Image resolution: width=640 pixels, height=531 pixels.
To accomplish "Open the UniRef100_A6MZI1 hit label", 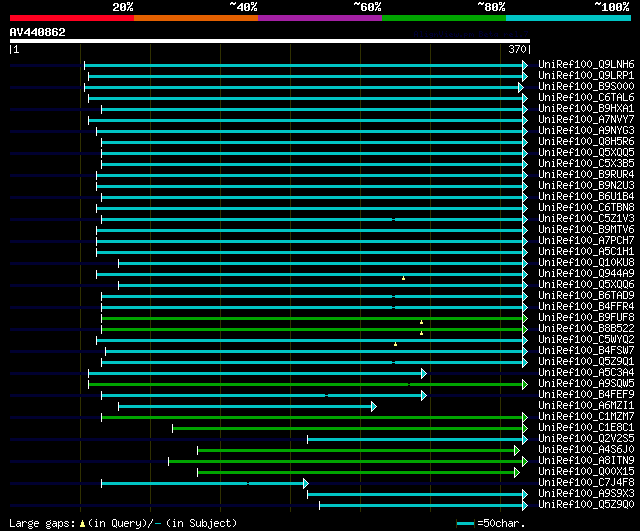I will tap(586, 406).
